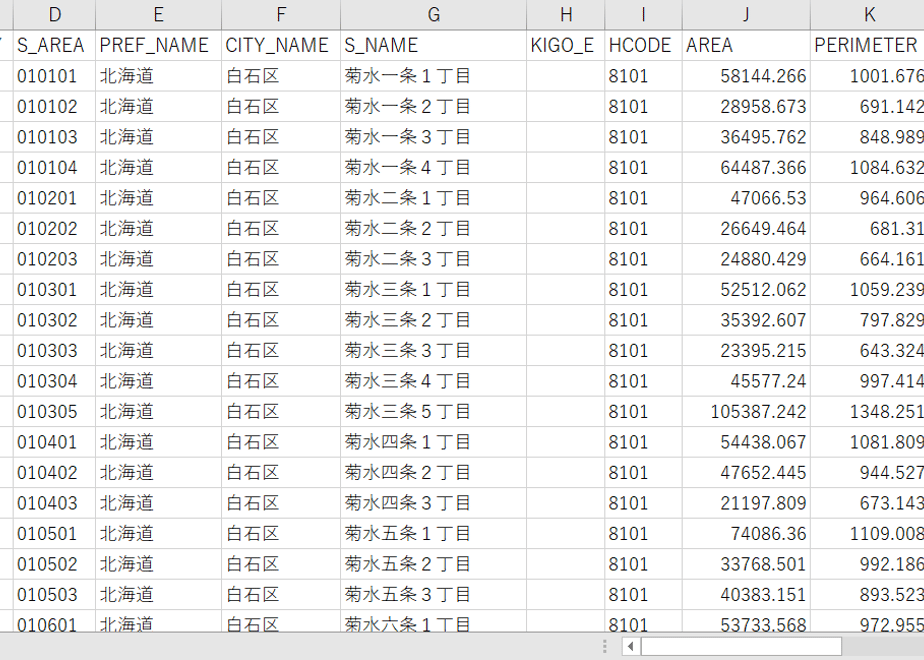Click S_AREA cell 010305
This screenshot has width=924, height=660.
pos(54,411)
